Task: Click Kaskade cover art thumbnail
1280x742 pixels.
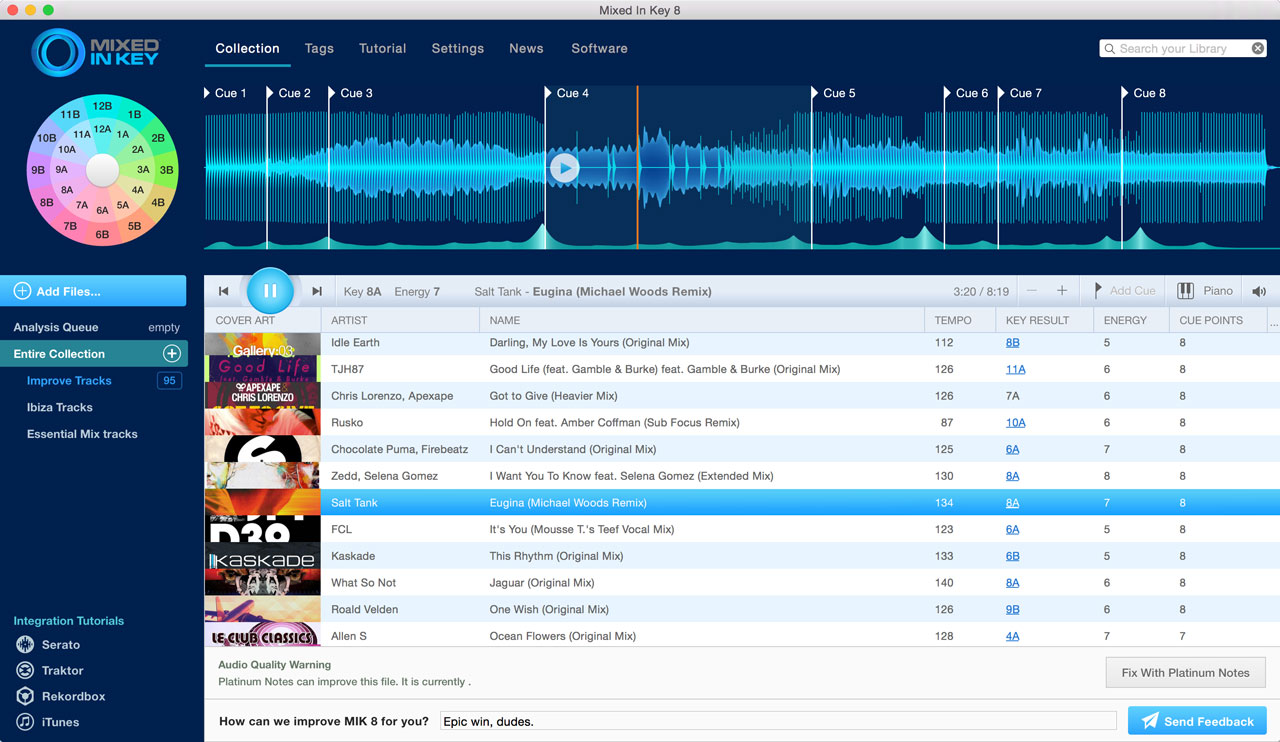Action: 263,556
